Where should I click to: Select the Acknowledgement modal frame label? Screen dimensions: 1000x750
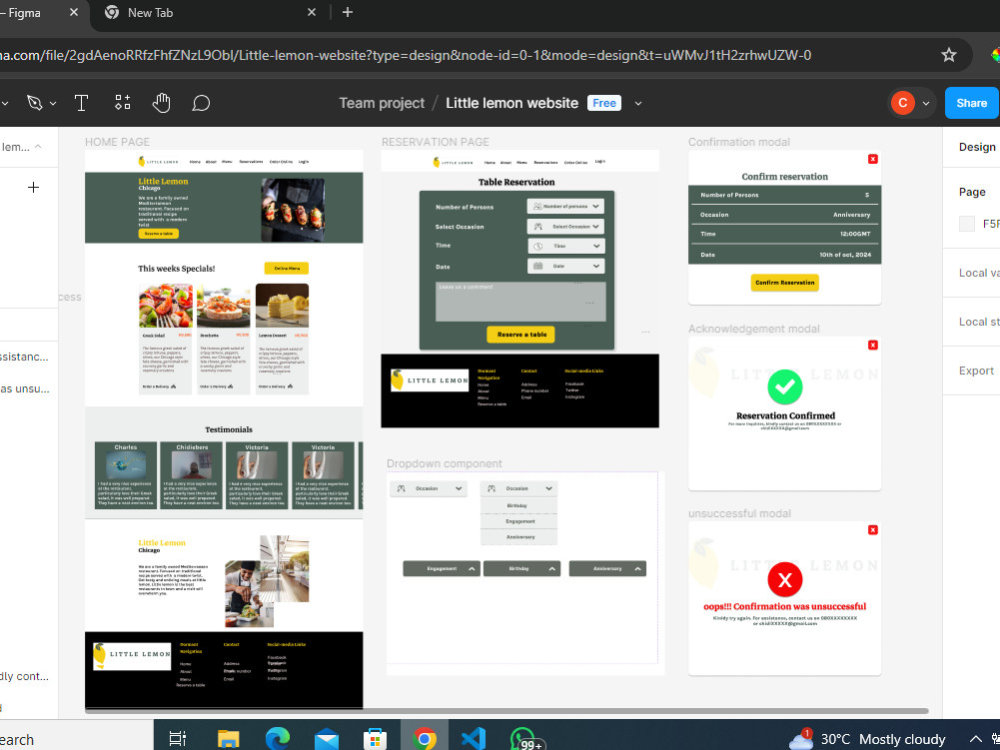click(754, 328)
